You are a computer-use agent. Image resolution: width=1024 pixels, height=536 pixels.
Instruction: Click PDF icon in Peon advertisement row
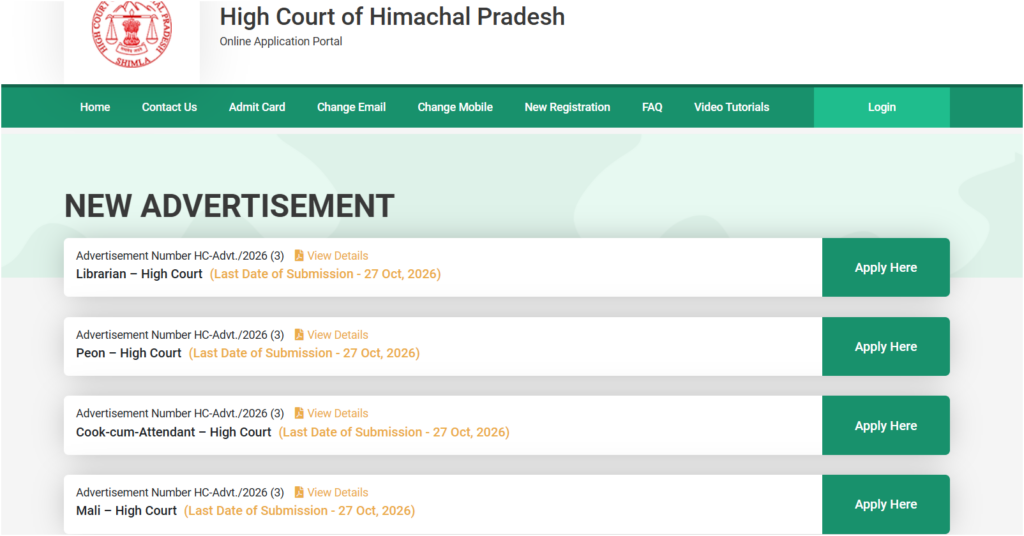pyautogui.click(x=299, y=334)
